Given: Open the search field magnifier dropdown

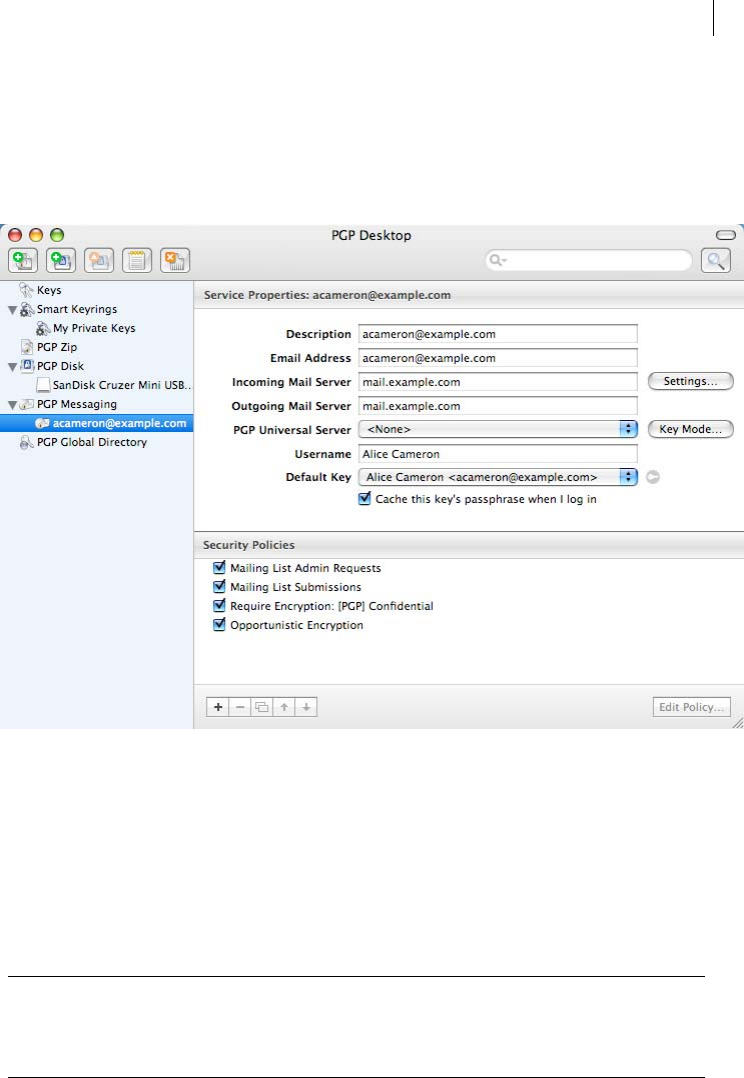Looking at the screenshot, I should 498,261.
